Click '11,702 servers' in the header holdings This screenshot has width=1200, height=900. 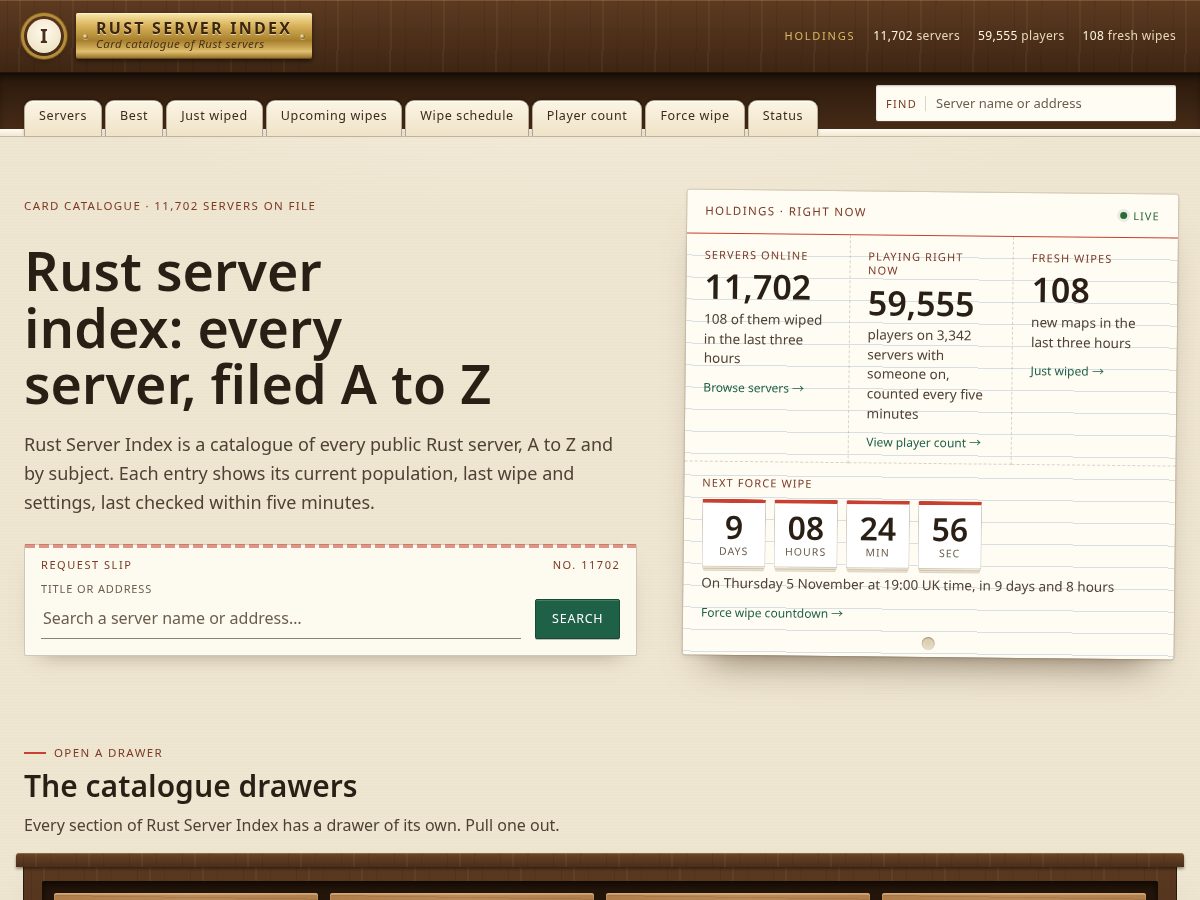click(x=916, y=36)
